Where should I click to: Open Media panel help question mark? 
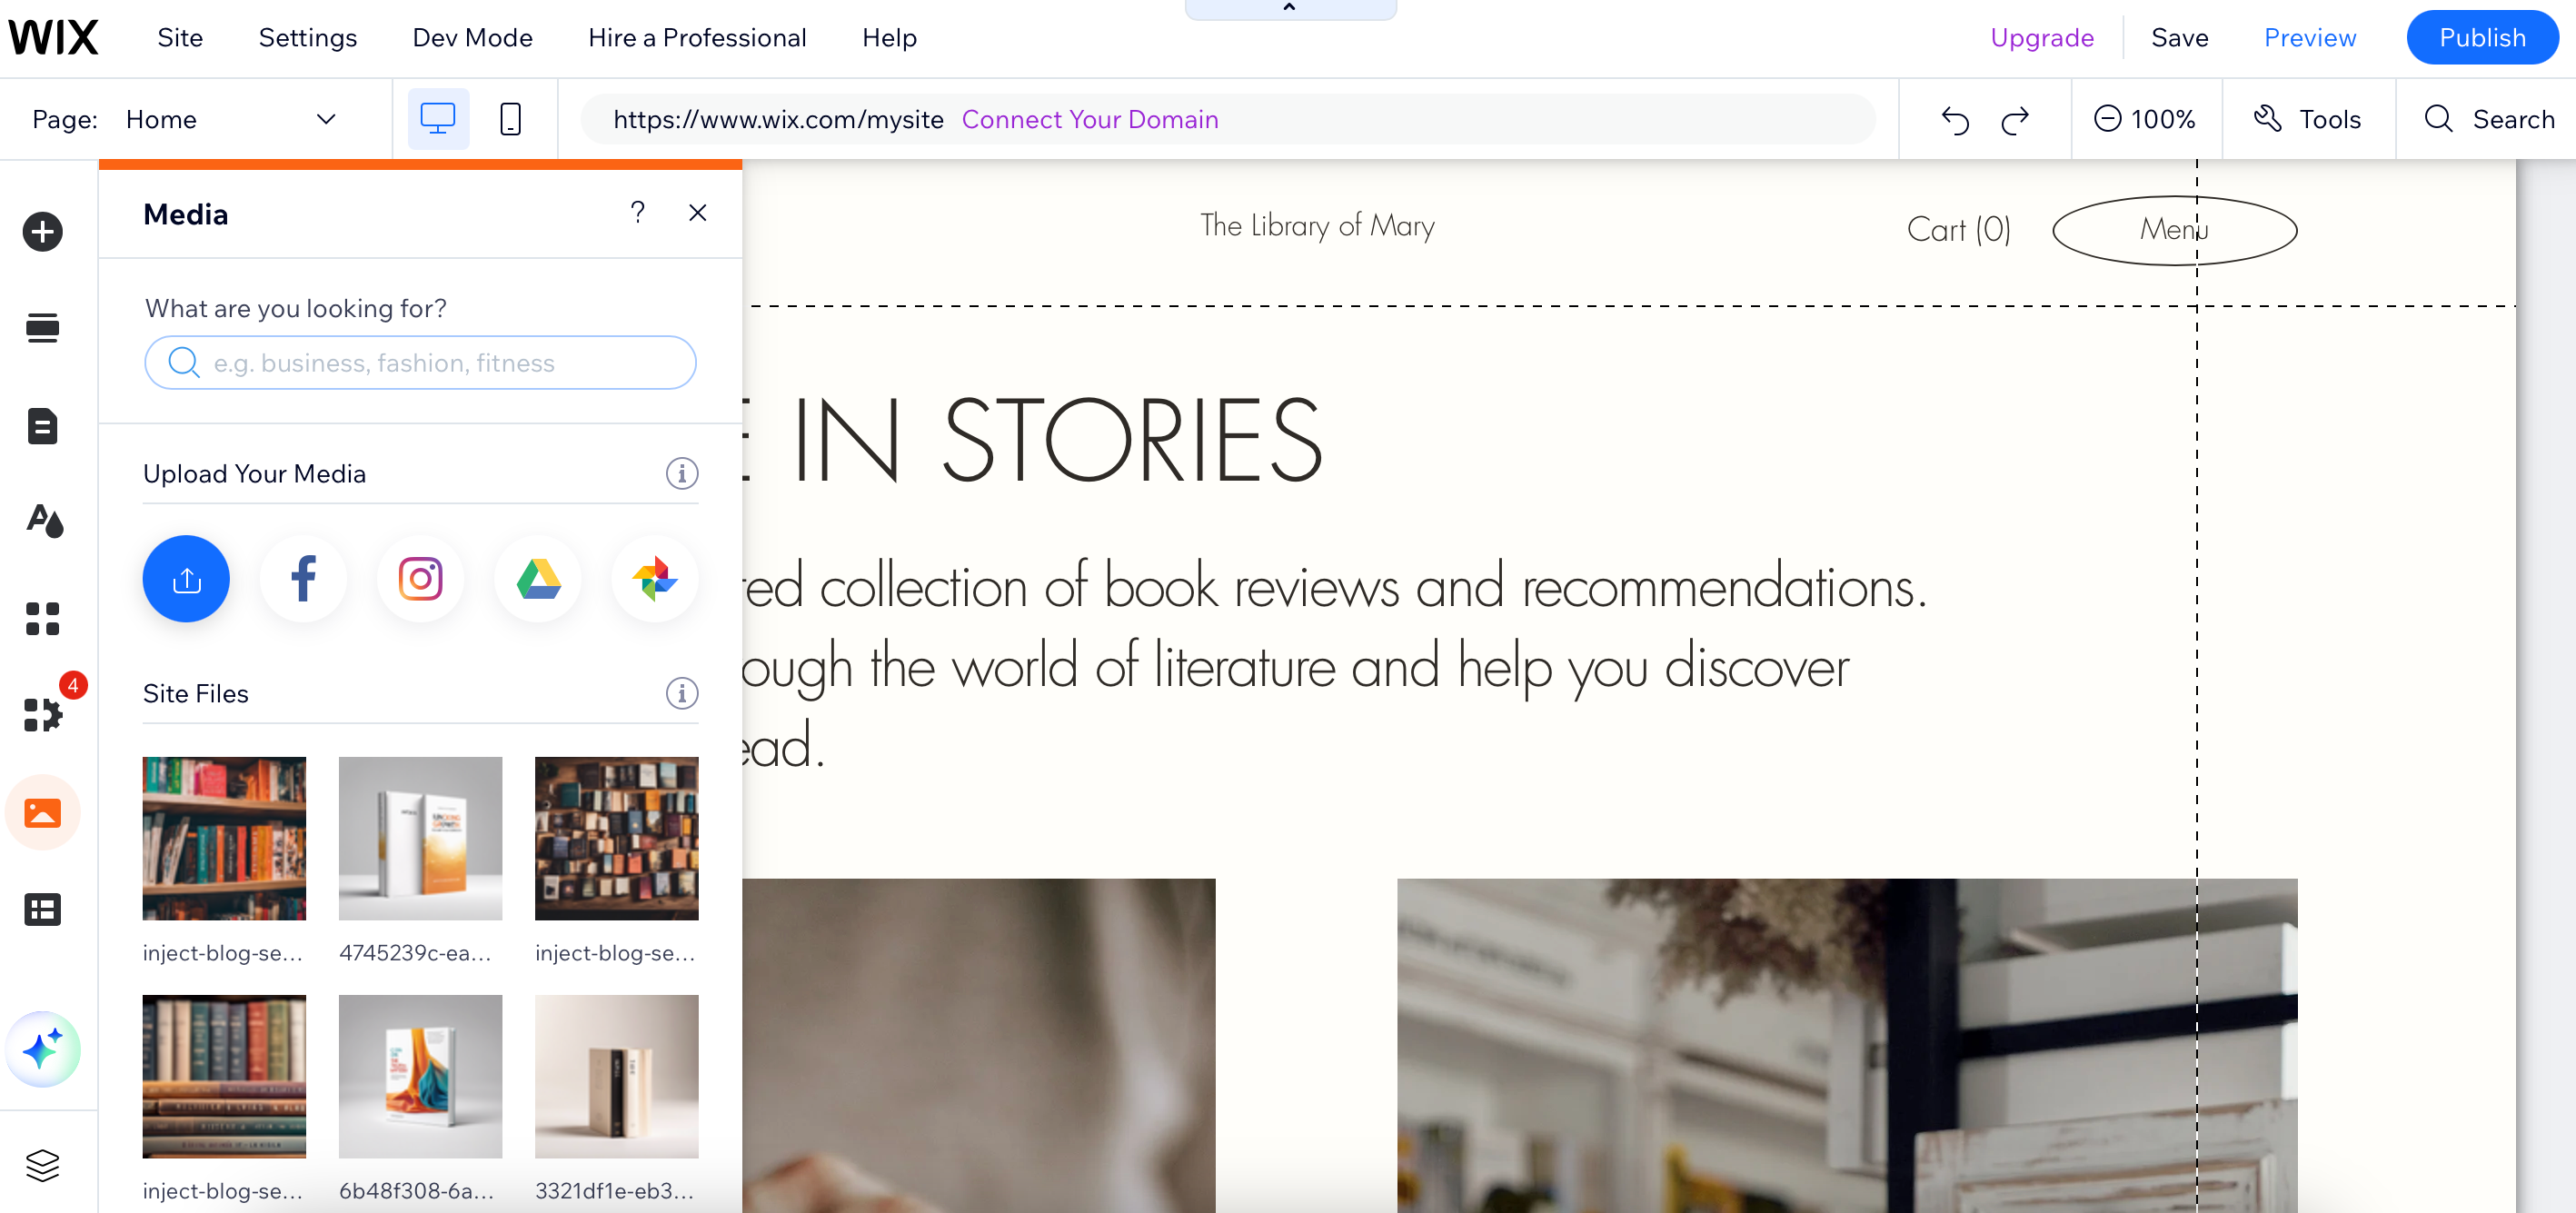coord(637,212)
